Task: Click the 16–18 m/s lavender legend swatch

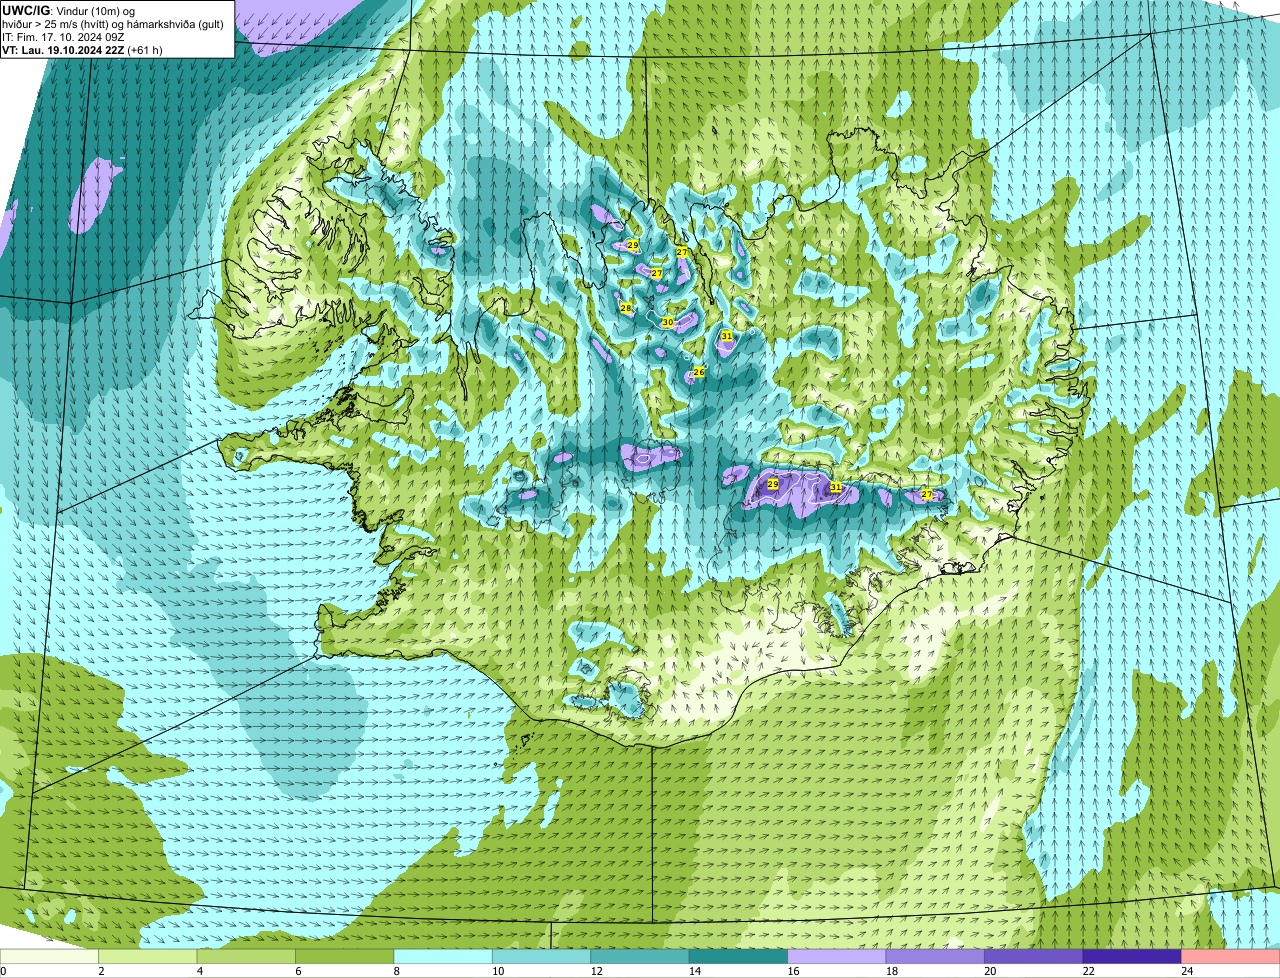Action: pyautogui.click(x=836, y=956)
